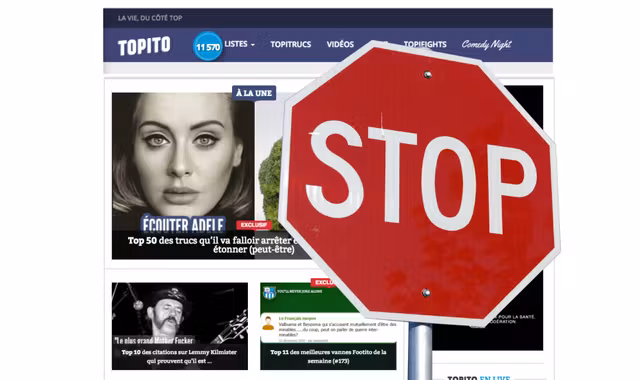Open 'Top 10 des citations sur Lemmy Kilmister' headline
The image size is (640, 380).
pos(179,356)
